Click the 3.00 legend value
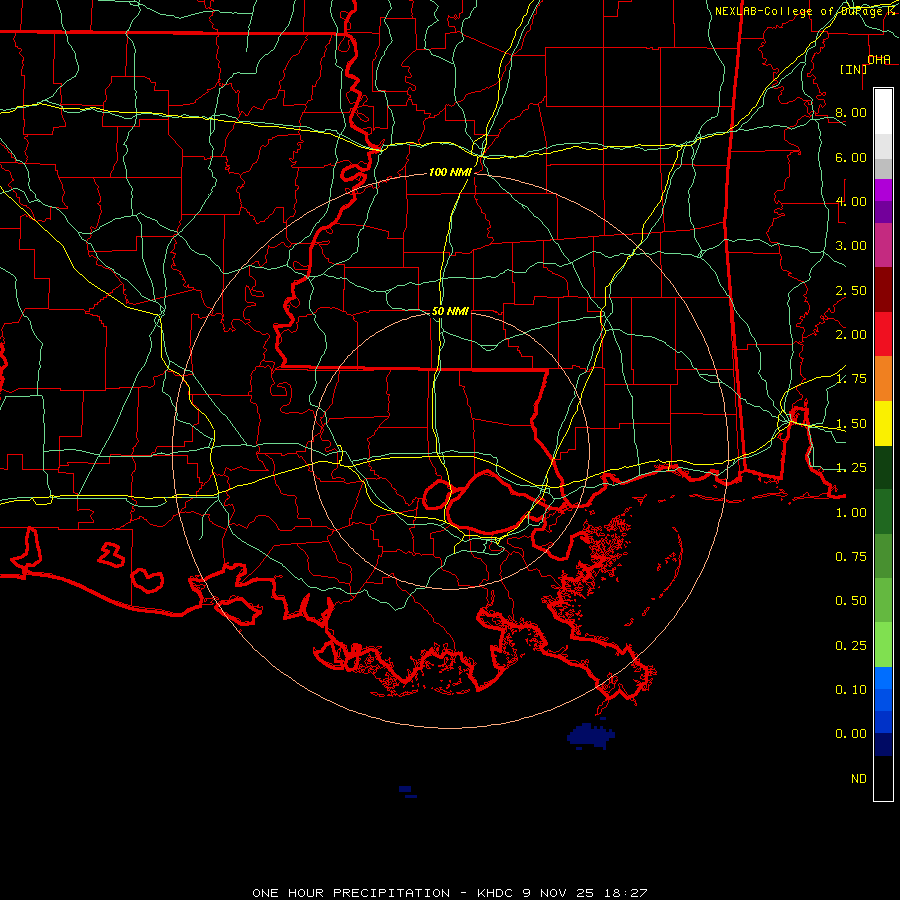The height and width of the screenshot is (900, 900). click(x=851, y=246)
